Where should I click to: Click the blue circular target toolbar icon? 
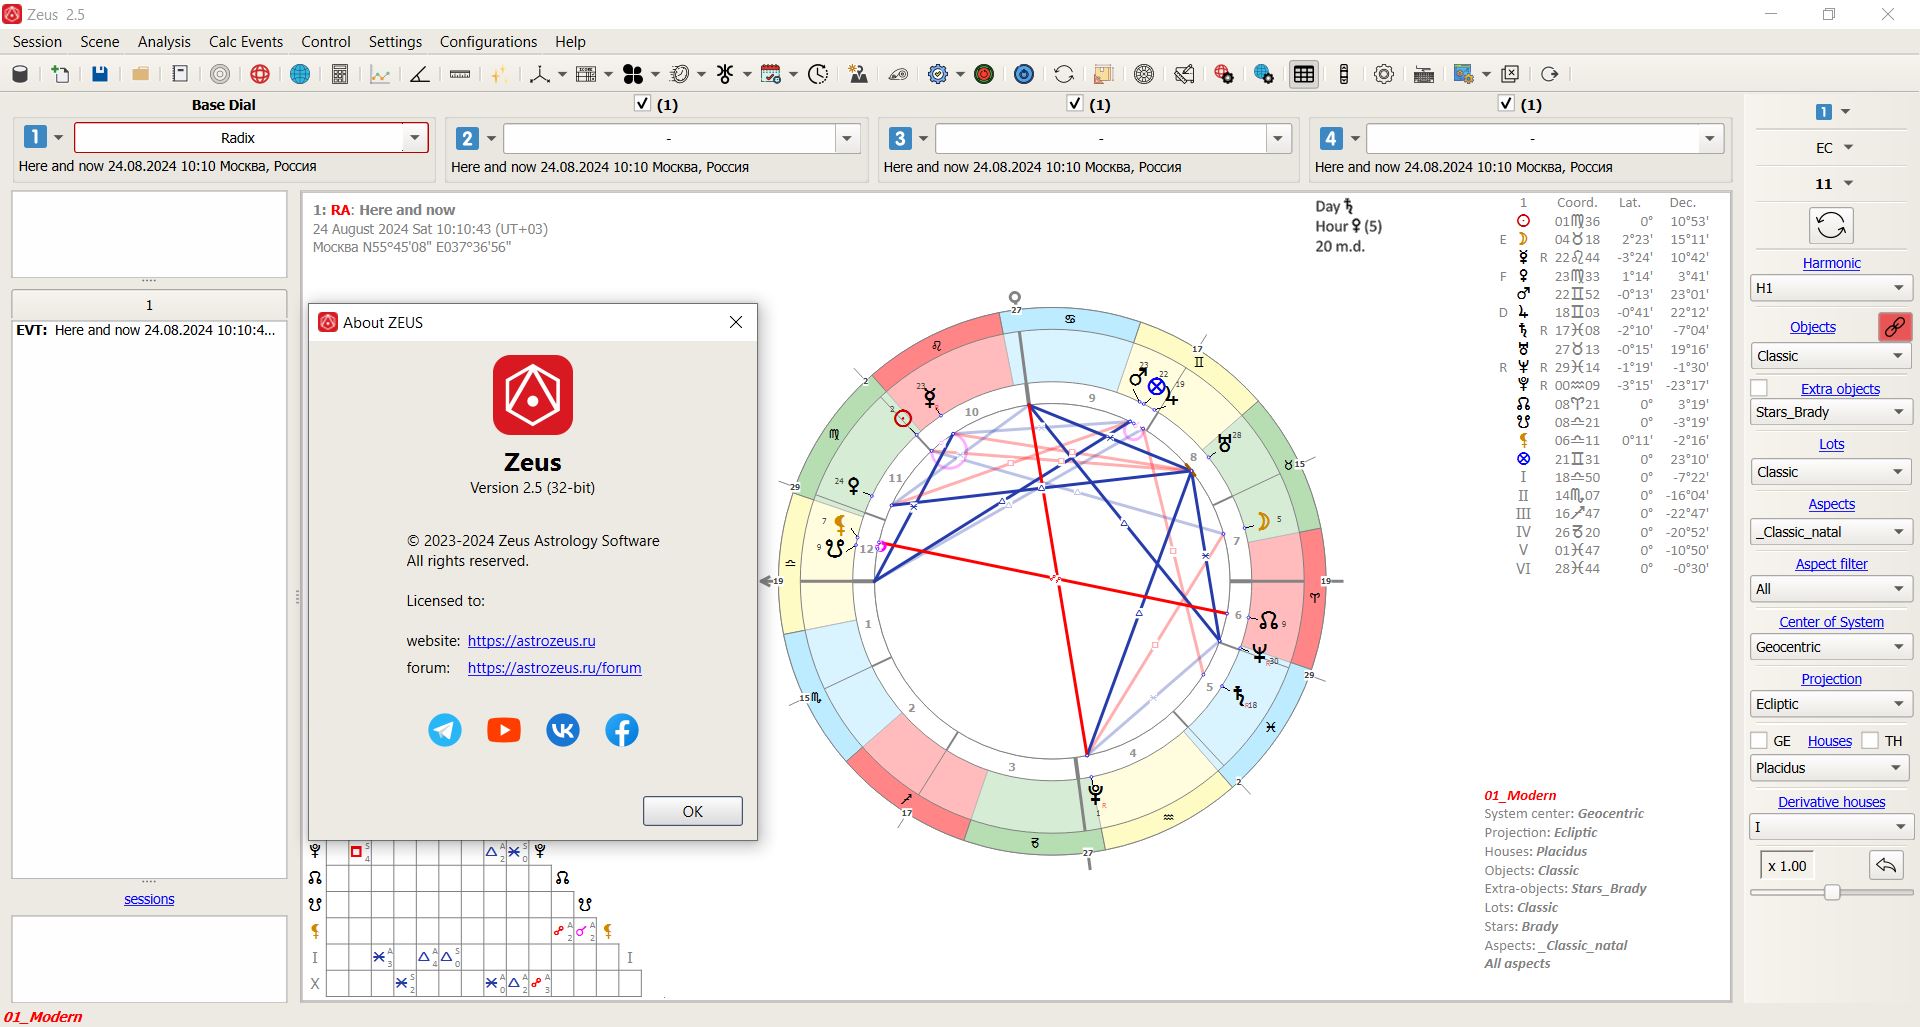tap(1024, 74)
